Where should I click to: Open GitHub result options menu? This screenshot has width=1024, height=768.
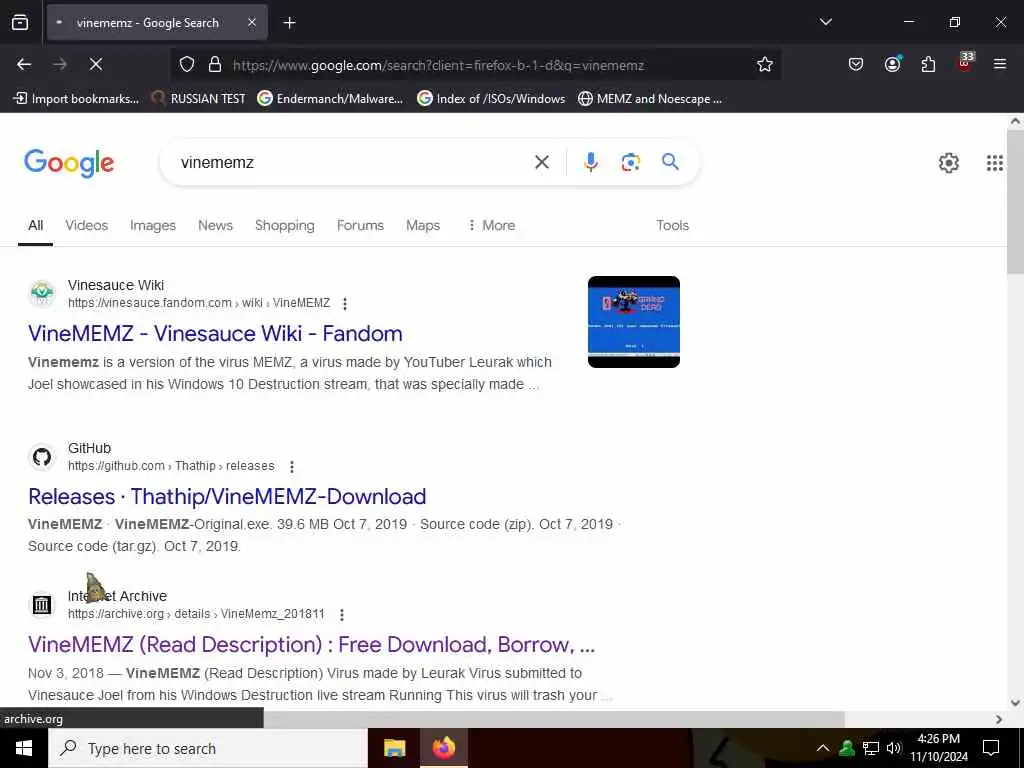click(x=292, y=467)
